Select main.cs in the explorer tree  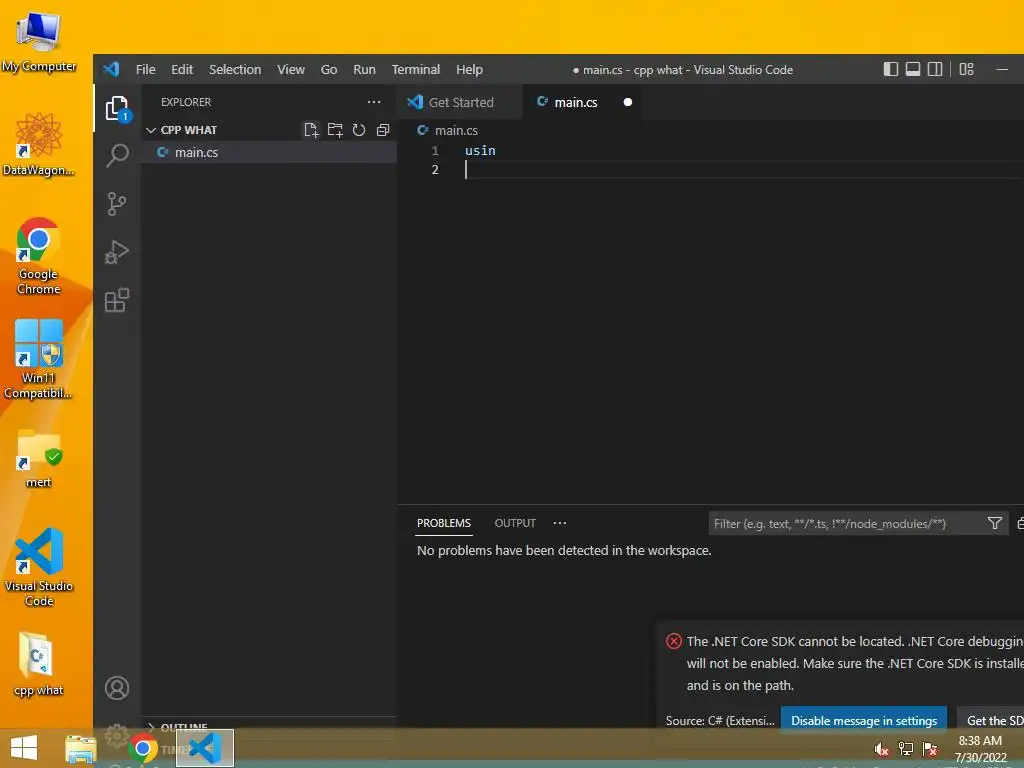(x=269, y=152)
